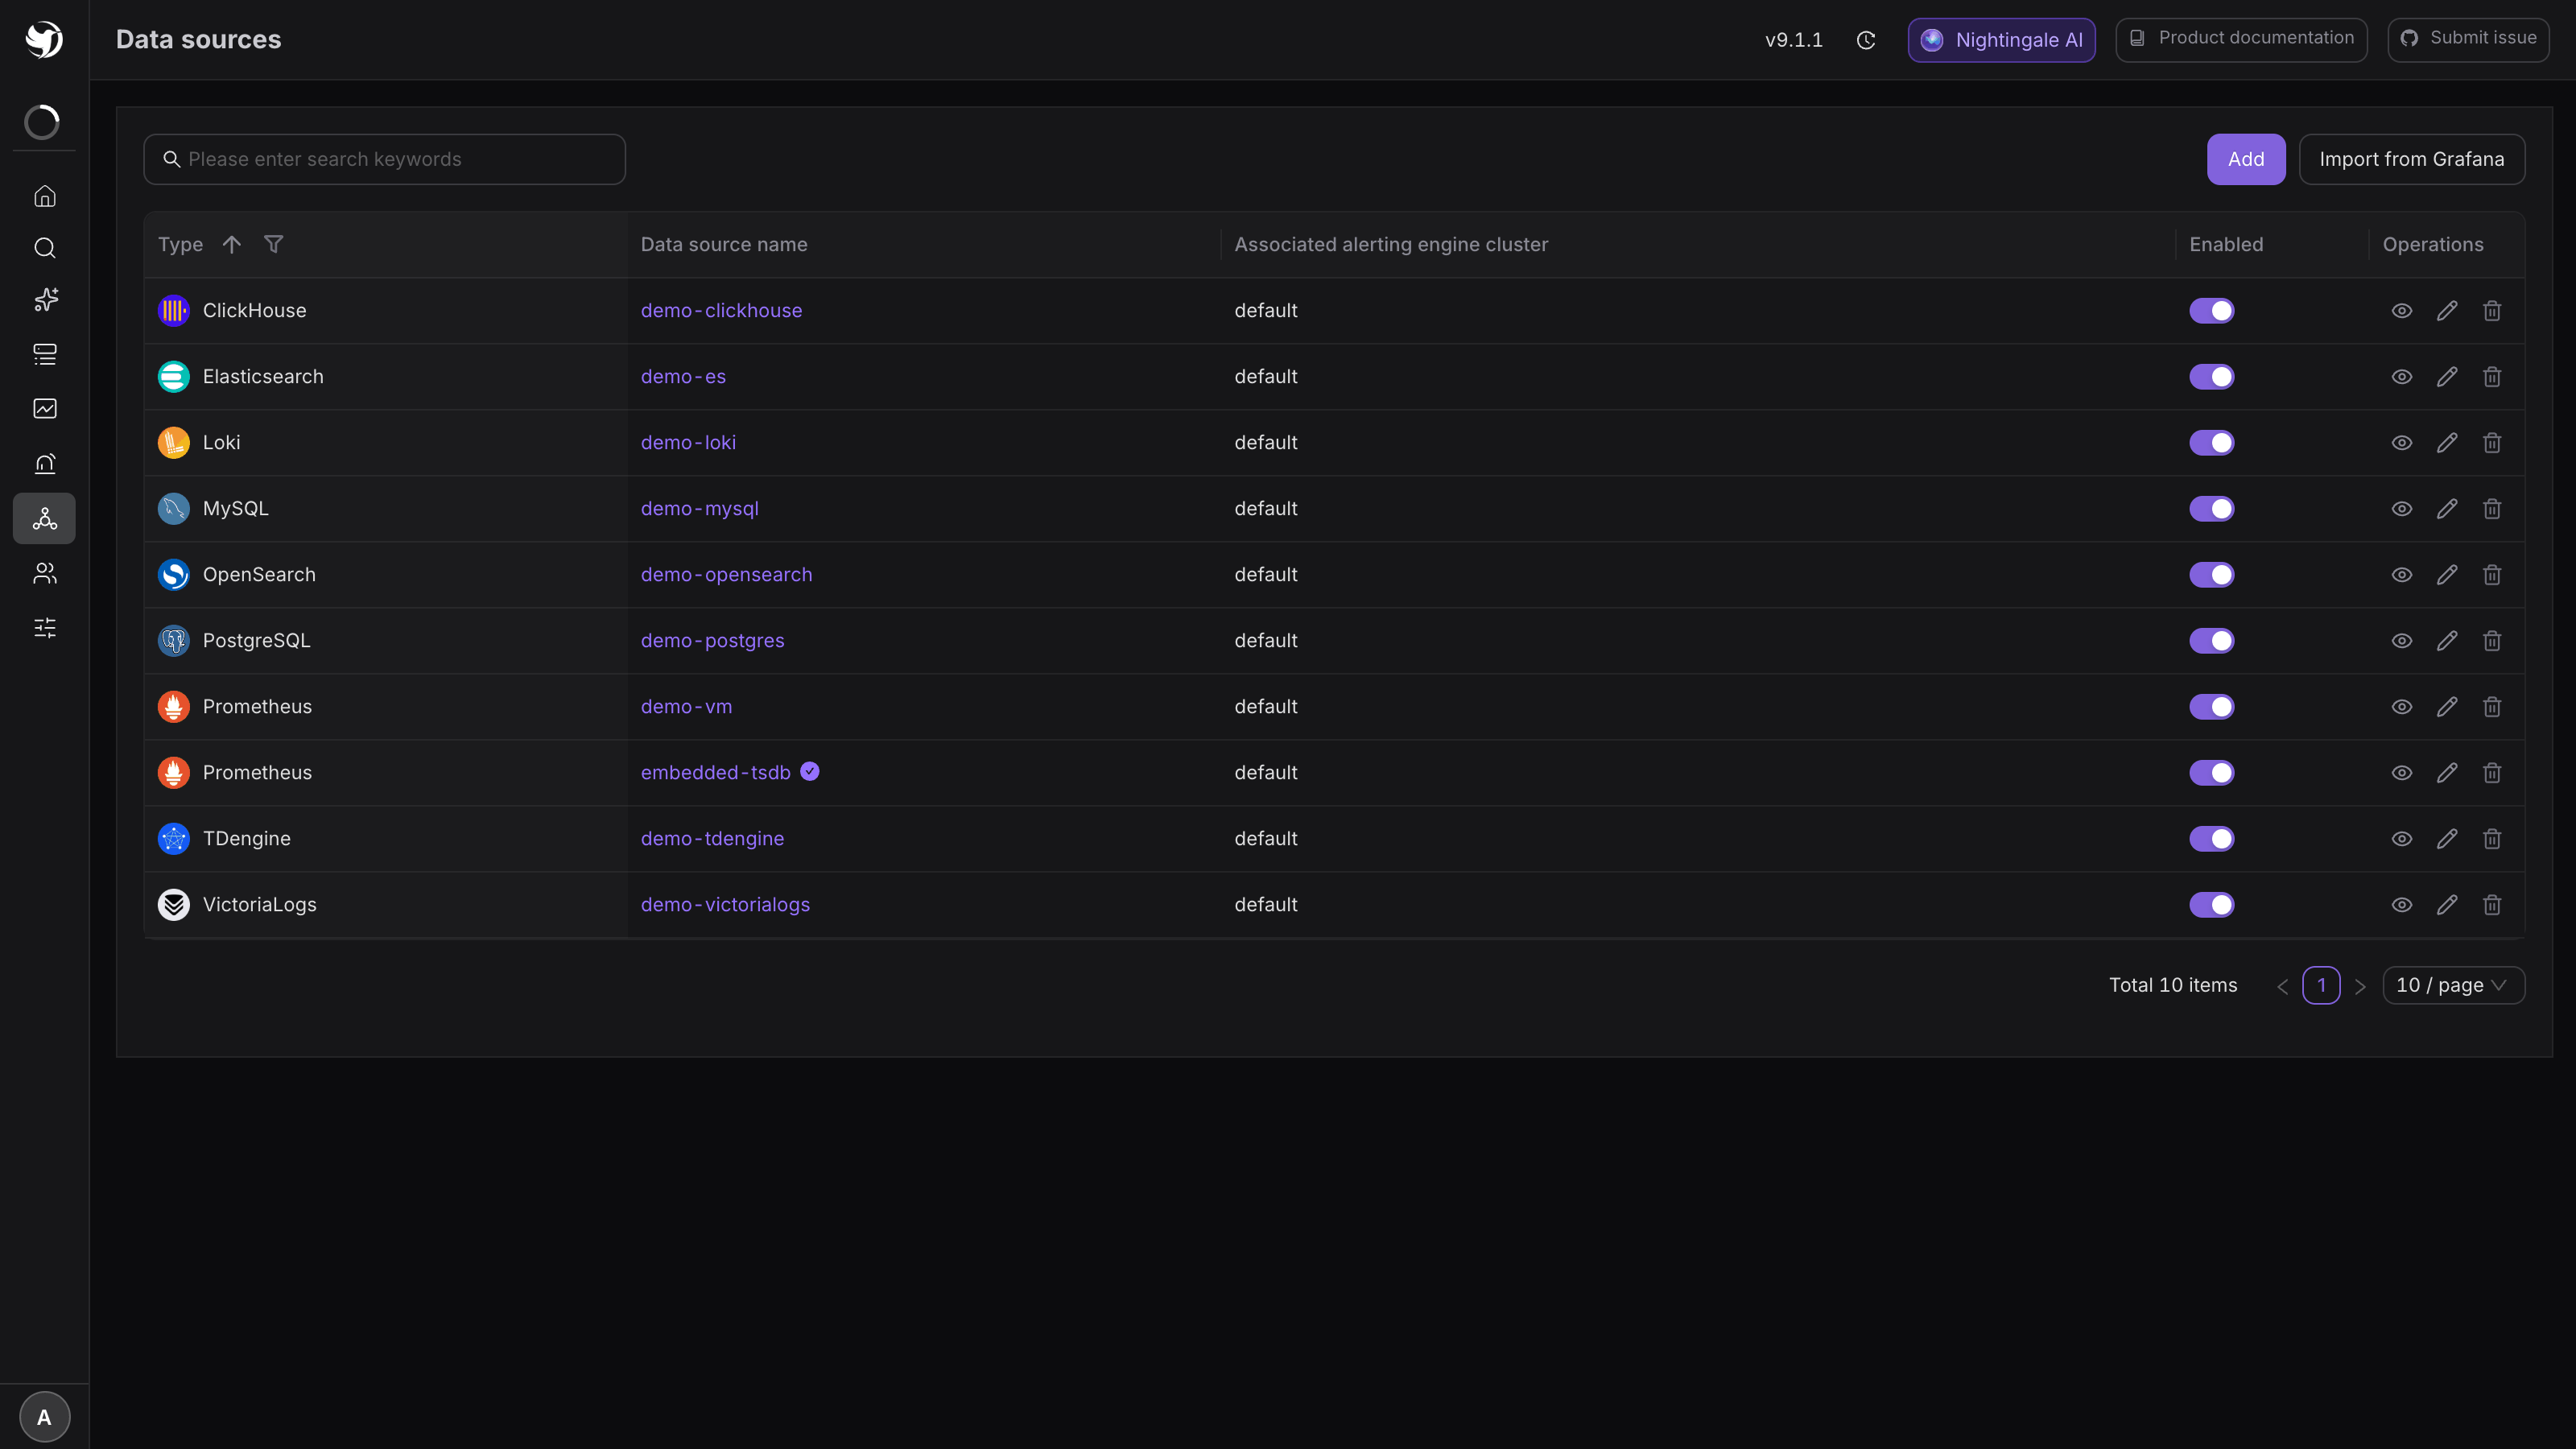This screenshot has height=1449, width=2576.
Task: Delete the demo-victorialogs data source
Action: coord(2492,905)
